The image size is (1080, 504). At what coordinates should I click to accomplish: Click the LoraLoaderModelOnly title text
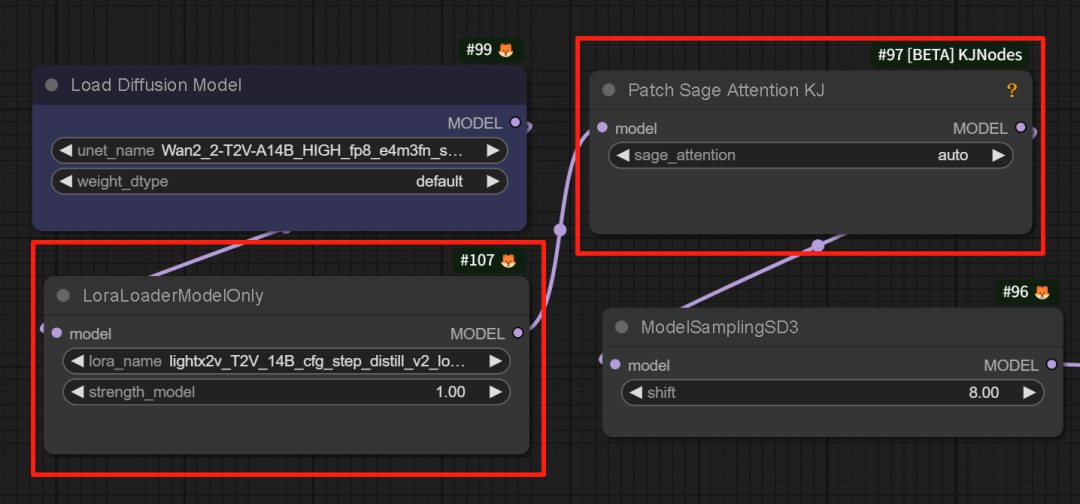coord(173,295)
